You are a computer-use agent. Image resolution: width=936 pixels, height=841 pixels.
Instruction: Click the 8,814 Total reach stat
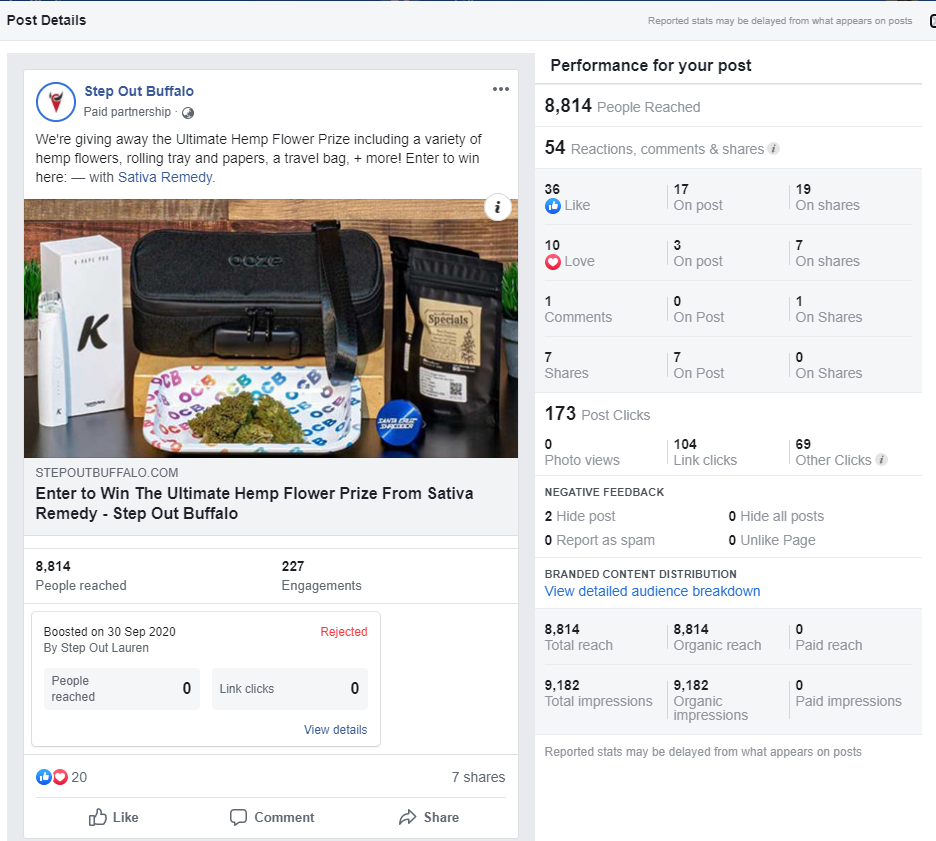(578, 637)
